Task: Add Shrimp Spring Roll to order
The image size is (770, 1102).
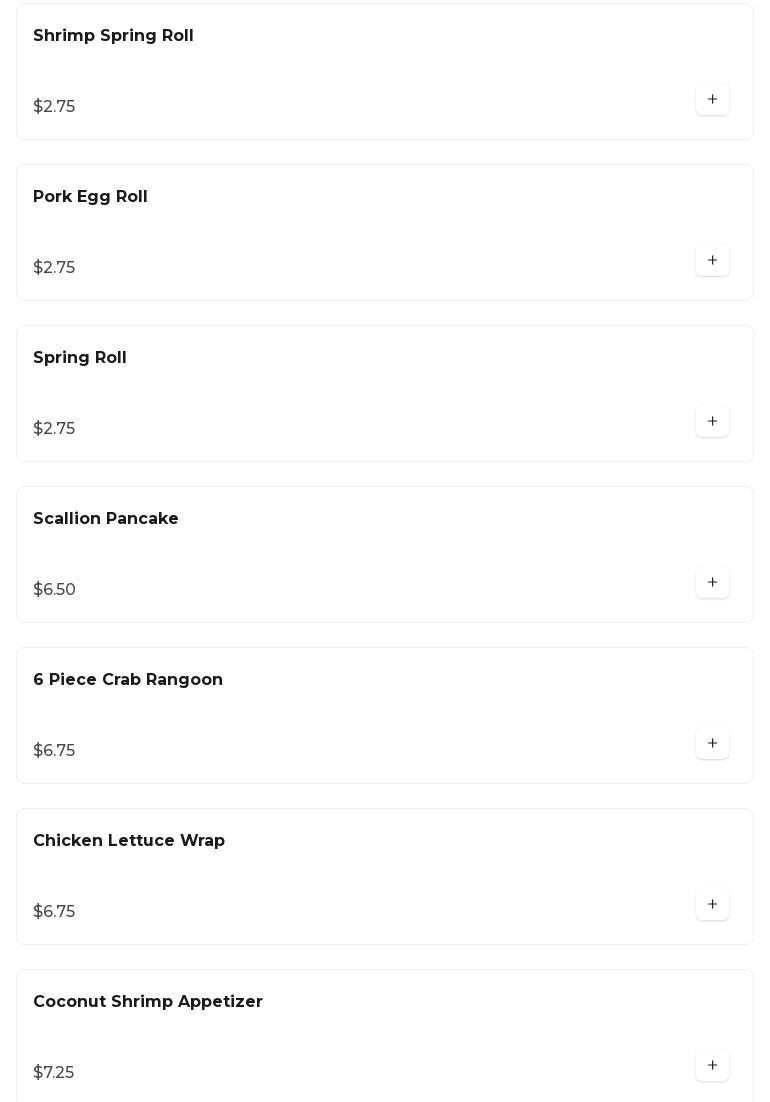Action: point(712,100)
